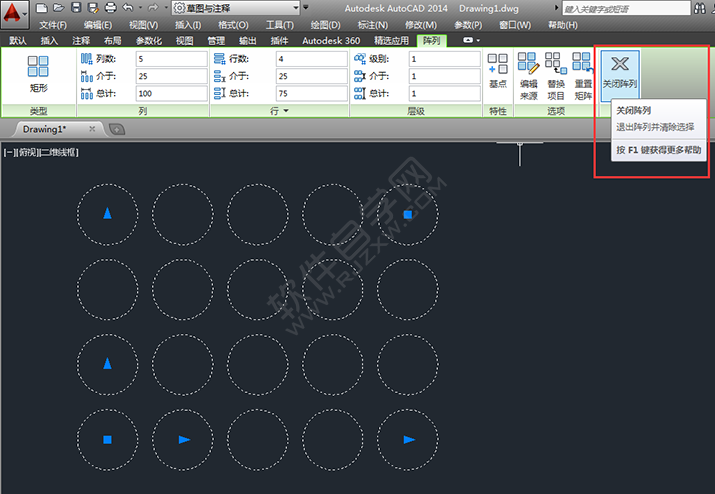The height and width of the screenshot is (494, 715).
Task: Switch to the 精选应用 ribbon tab
Action: [391, 41]
